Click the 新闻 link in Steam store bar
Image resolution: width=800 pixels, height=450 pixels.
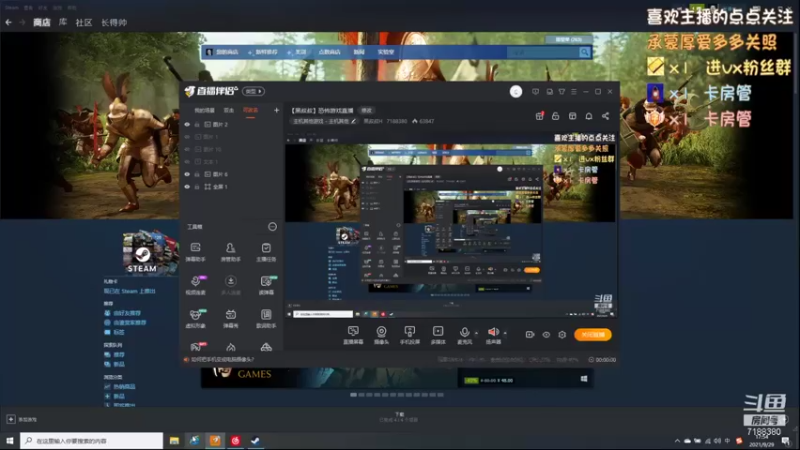359,52
